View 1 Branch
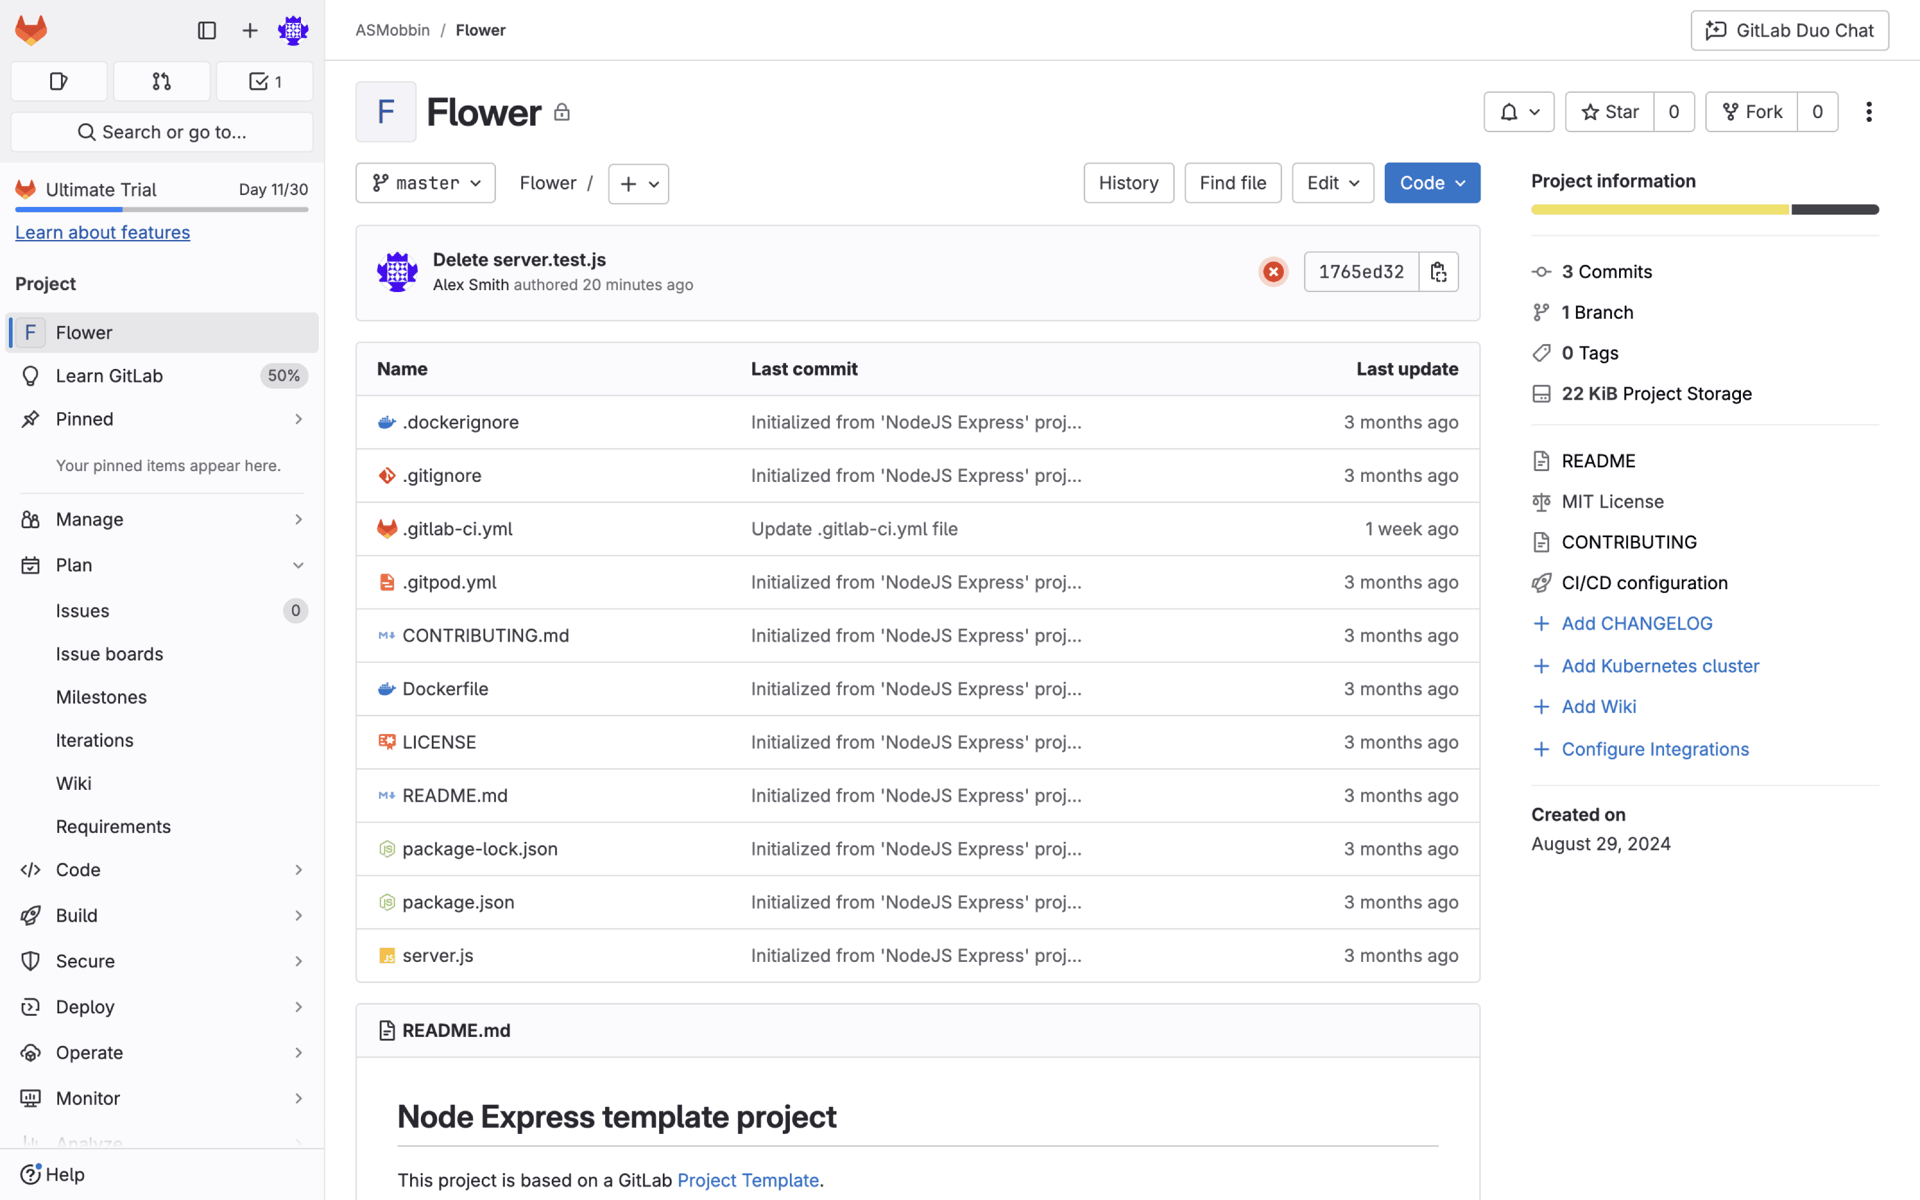 click(x=1597, y=312)
